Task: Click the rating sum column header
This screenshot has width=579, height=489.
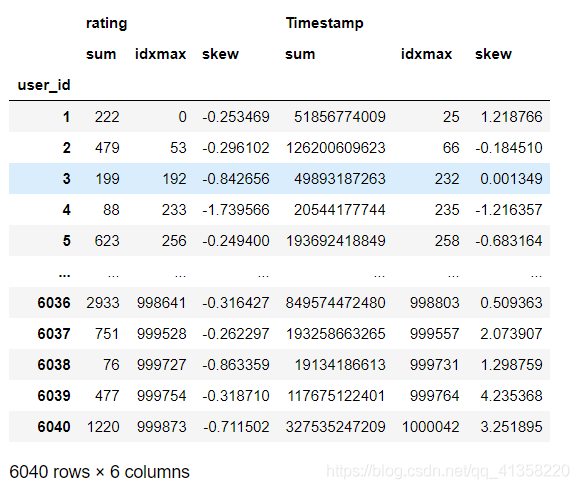Action: (x=101, y=54)
